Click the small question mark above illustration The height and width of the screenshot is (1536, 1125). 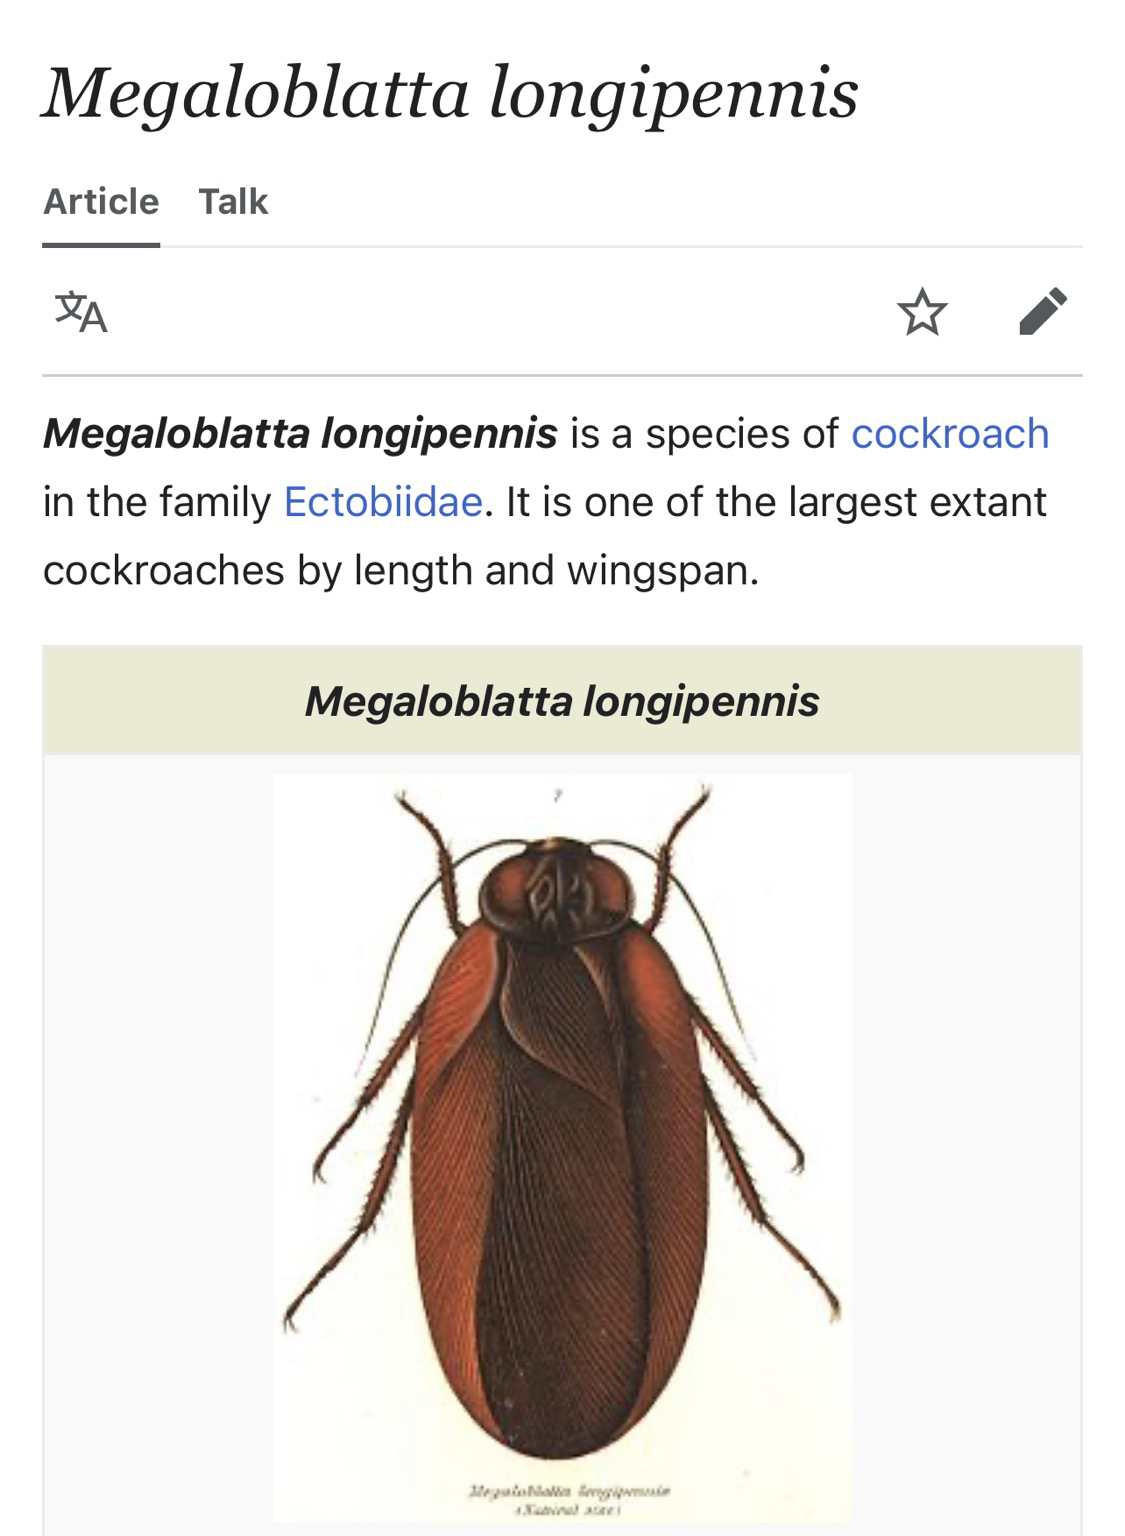pos(558,797)
